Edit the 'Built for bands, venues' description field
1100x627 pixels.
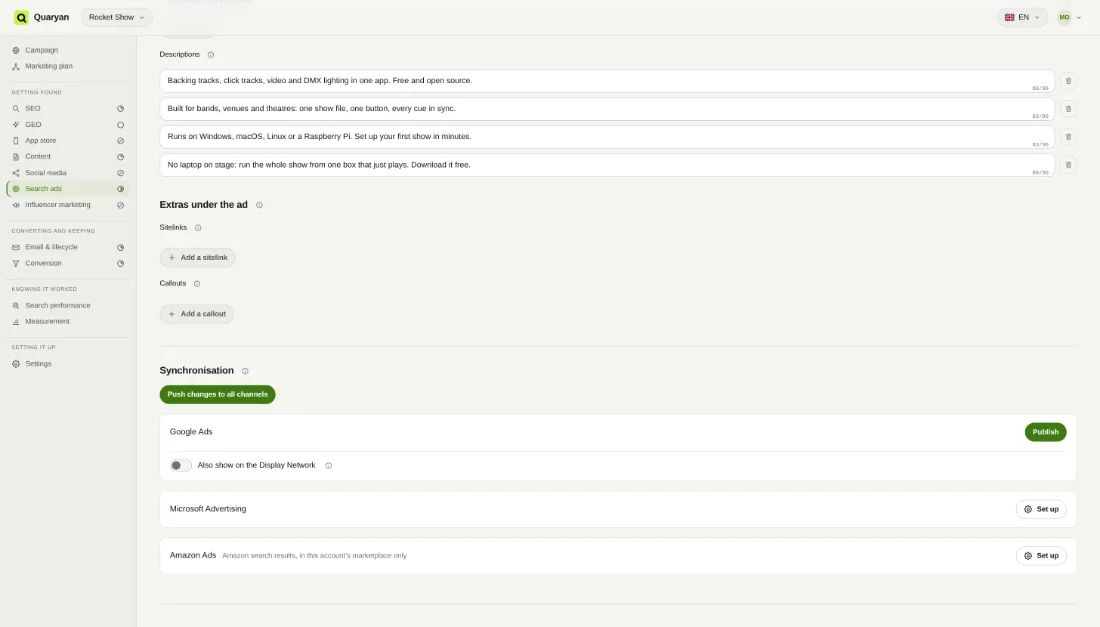[x=607, y=109]
